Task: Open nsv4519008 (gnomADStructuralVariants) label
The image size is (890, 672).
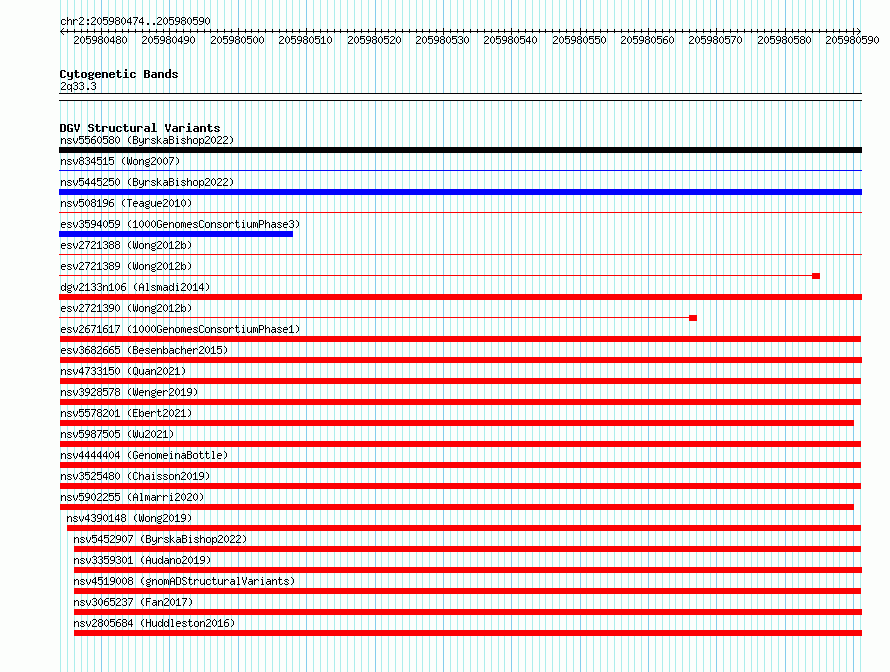Action: tap(184, 581)
